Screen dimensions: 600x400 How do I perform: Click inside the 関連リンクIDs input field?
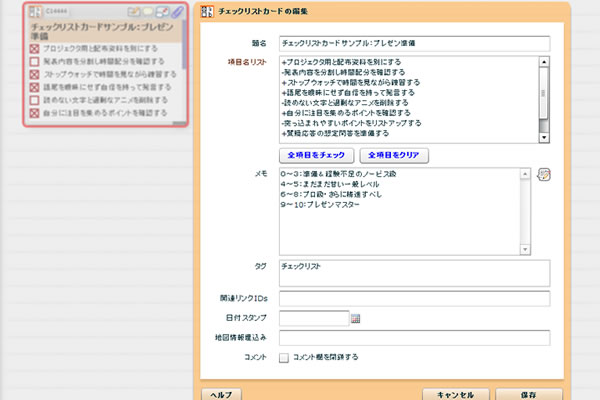pyautogui.click(x=414, y=299)
